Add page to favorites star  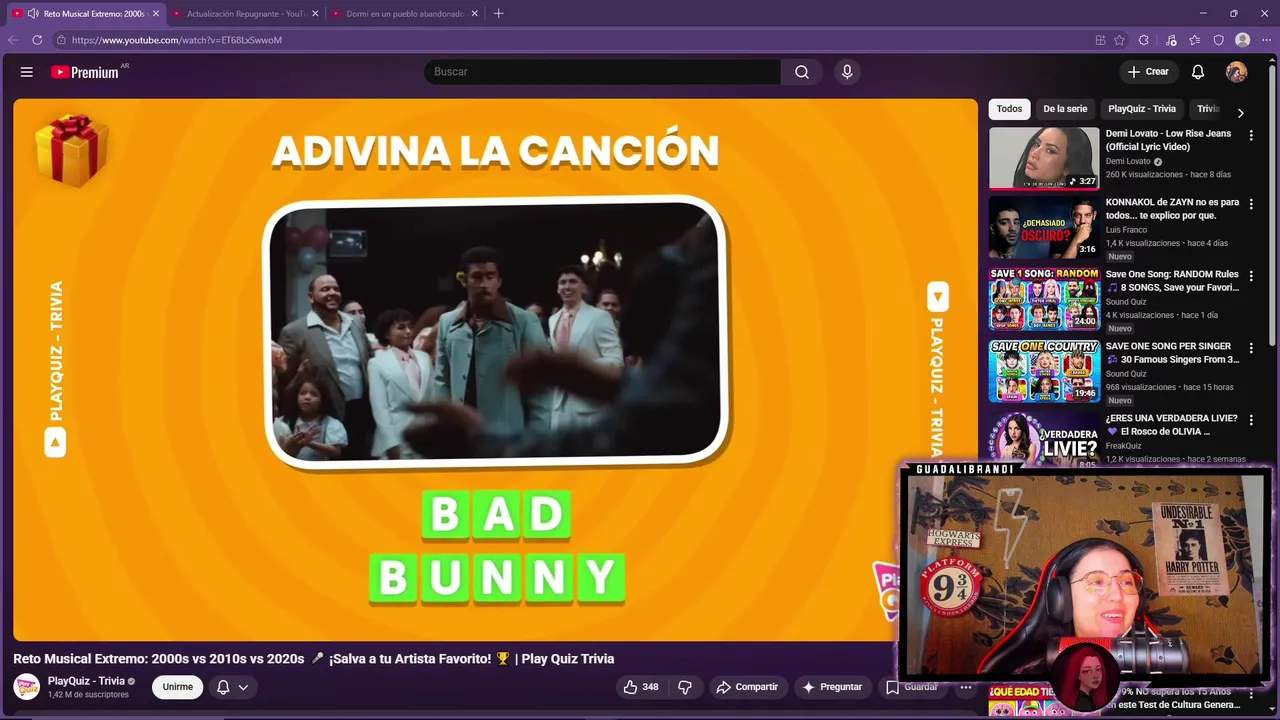(x=1120, y=40)
